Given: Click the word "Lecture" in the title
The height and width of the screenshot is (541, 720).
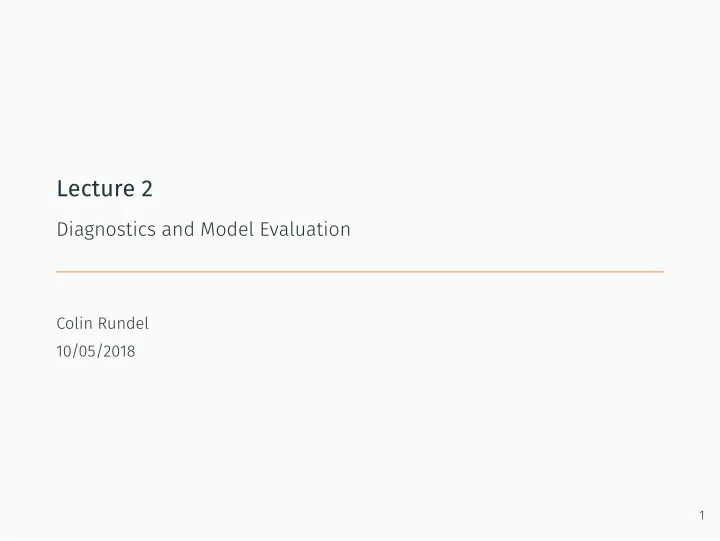Looking at the screenshot, I should pyautogui.click(x=96, y=189).
